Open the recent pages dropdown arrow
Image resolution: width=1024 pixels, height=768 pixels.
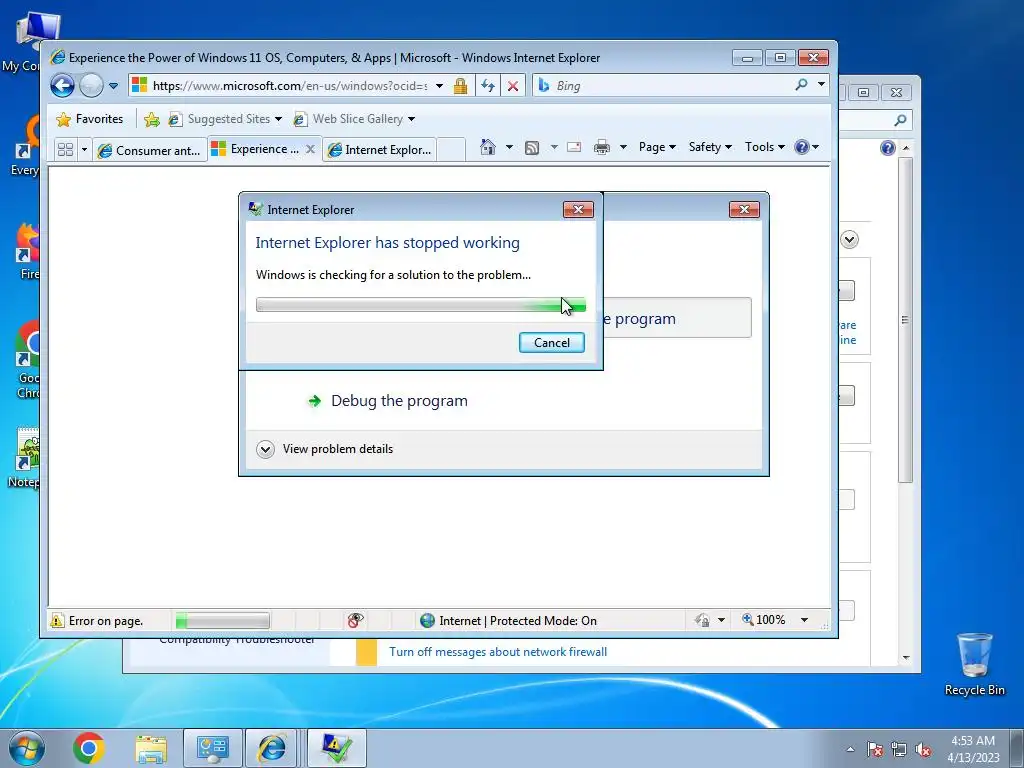(x=113, y=86)
